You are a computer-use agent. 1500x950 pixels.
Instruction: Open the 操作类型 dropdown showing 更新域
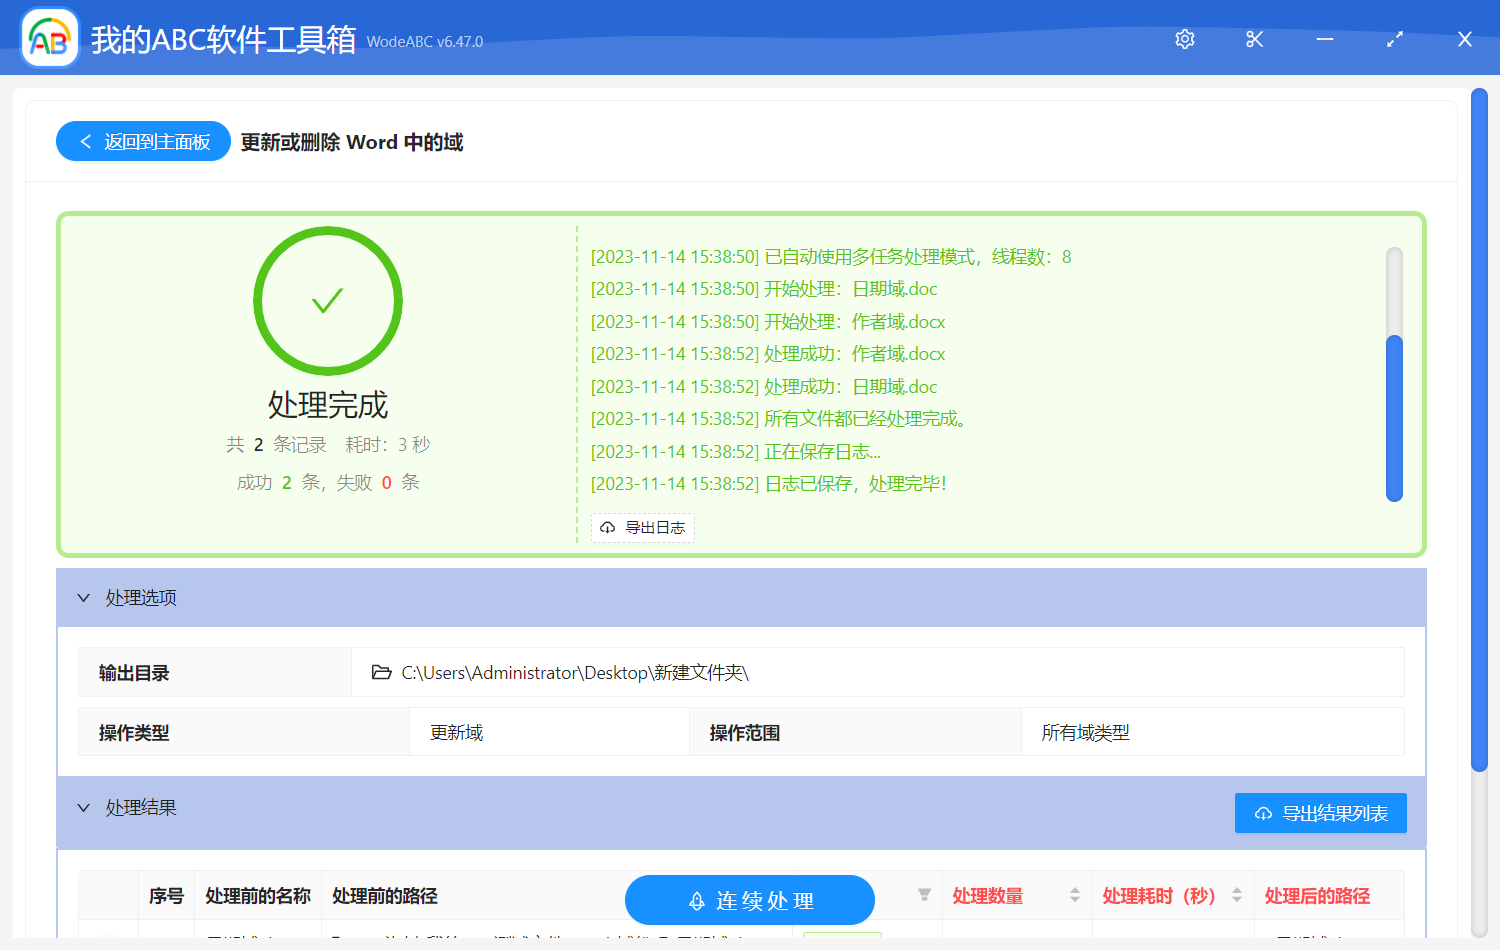(549, 731)
